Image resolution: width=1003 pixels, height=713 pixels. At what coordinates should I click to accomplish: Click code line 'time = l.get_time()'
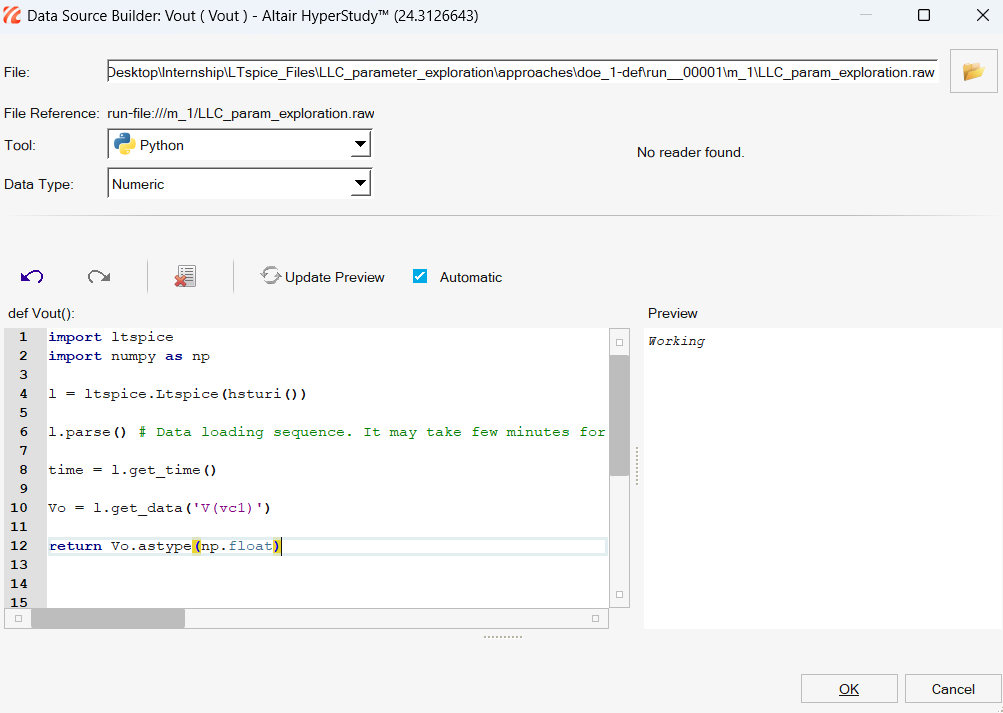133,470
